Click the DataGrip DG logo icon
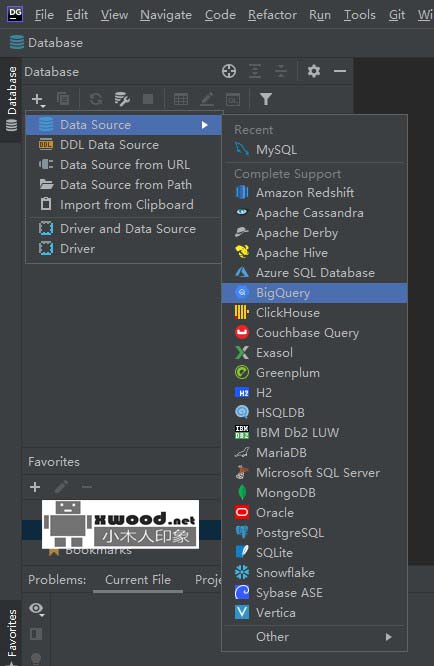 point(15,14)
